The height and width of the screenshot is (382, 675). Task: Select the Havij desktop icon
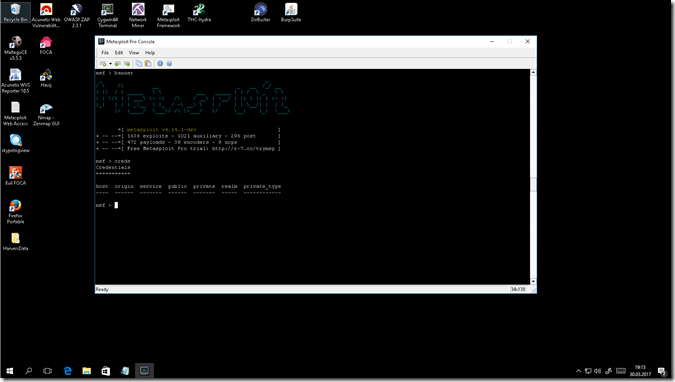click(x=46, y=78)
